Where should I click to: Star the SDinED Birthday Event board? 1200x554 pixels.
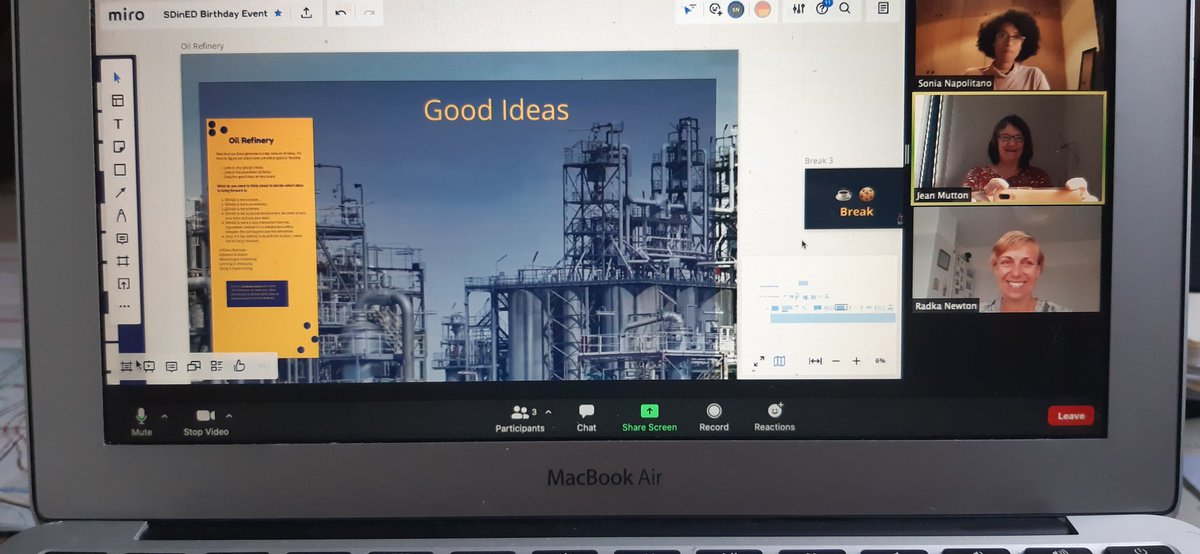277,14
